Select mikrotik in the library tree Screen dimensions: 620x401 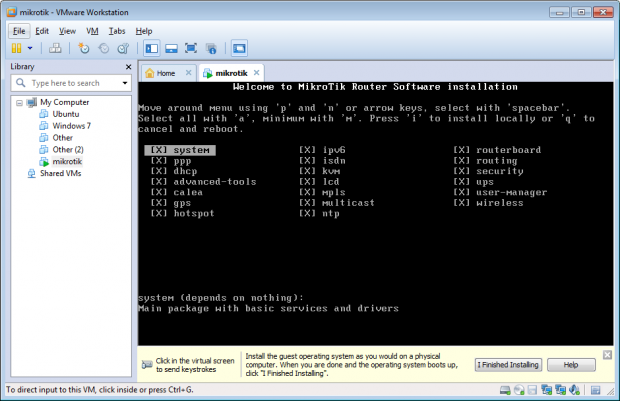click(67, 161)
